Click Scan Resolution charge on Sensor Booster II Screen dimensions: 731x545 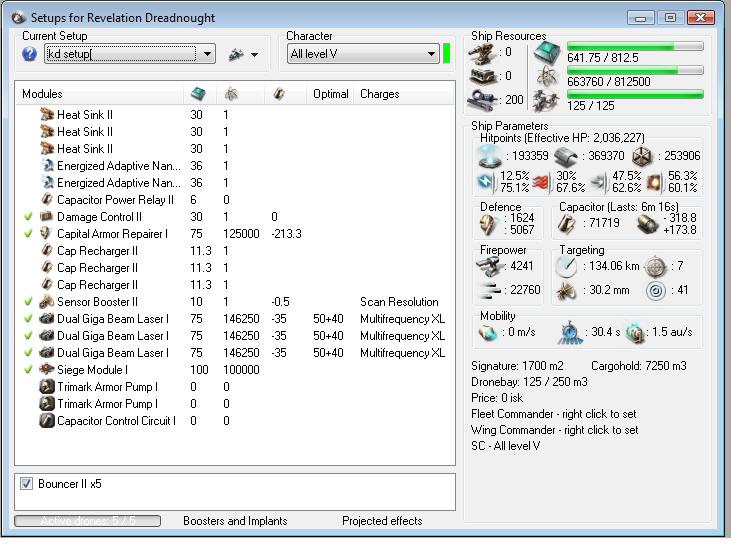click(399, 302)
